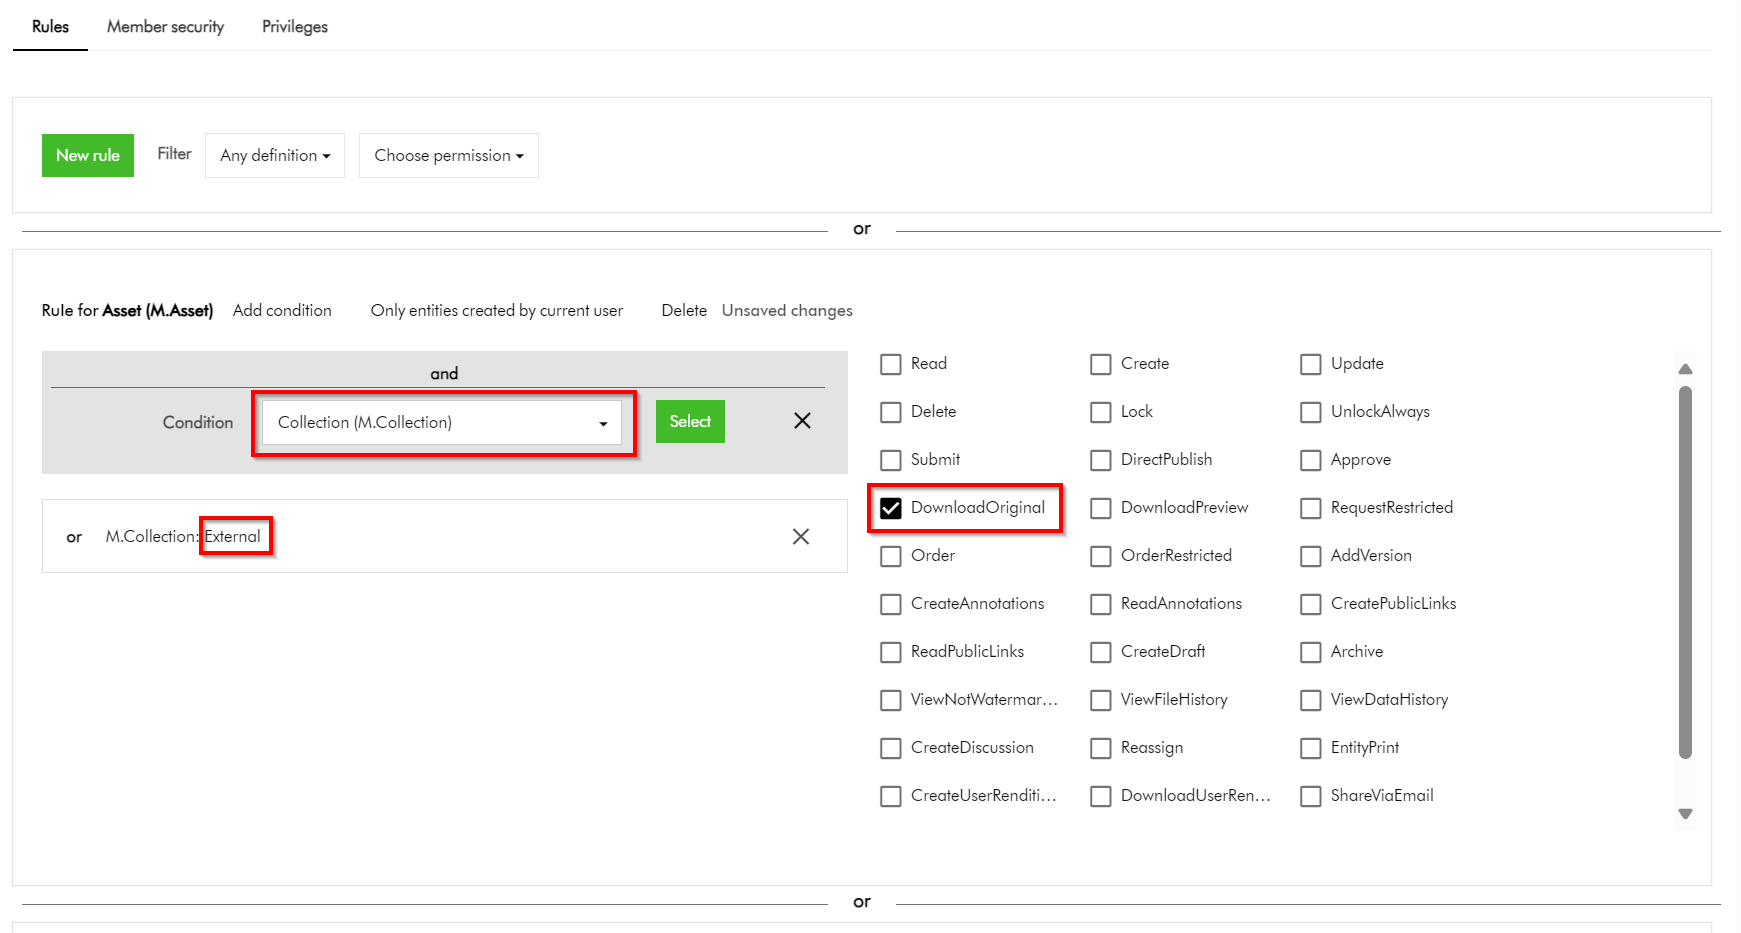Click the green New rule button
This screenshot has height=933, width=1741.
[x=88, y=156]
